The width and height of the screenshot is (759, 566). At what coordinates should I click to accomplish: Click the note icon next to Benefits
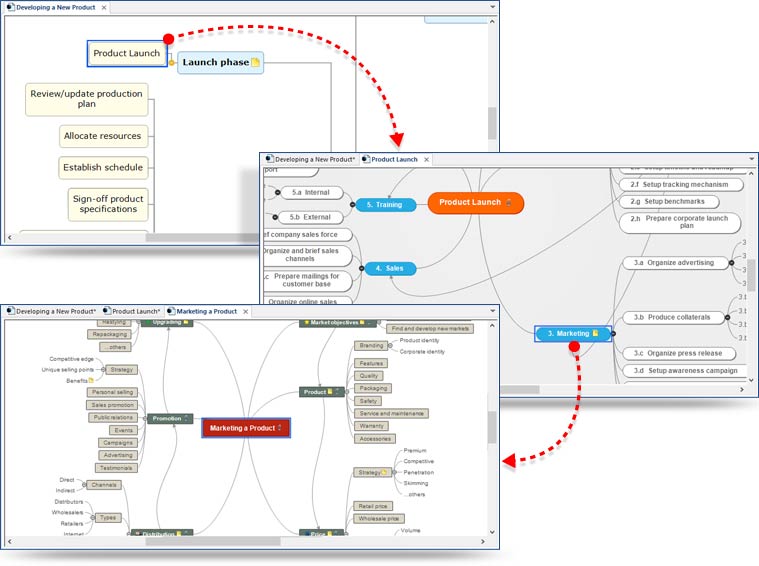91,381
